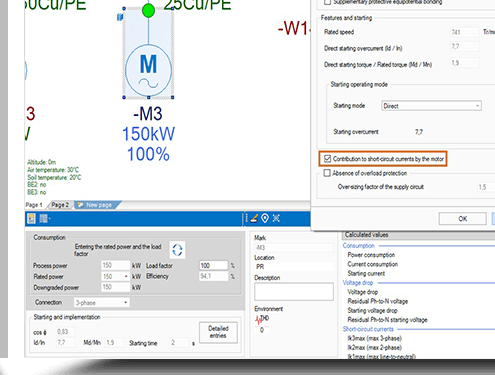This screenshot has height=375, width=495.
Task: Click the 'Residual Ph-to-N voltage' row
Action: [378, 301]
